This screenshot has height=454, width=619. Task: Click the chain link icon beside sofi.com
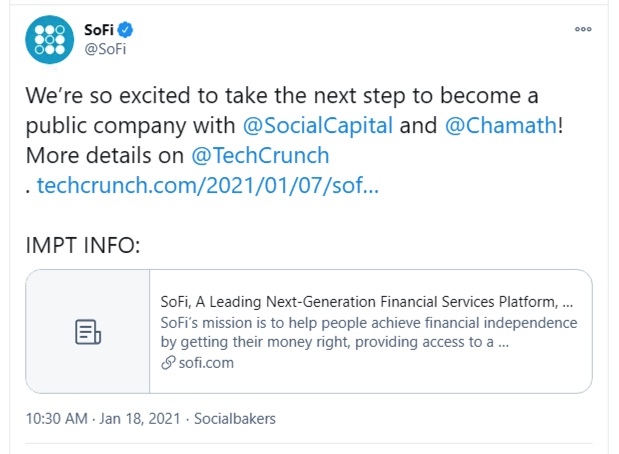click(168, 363)
